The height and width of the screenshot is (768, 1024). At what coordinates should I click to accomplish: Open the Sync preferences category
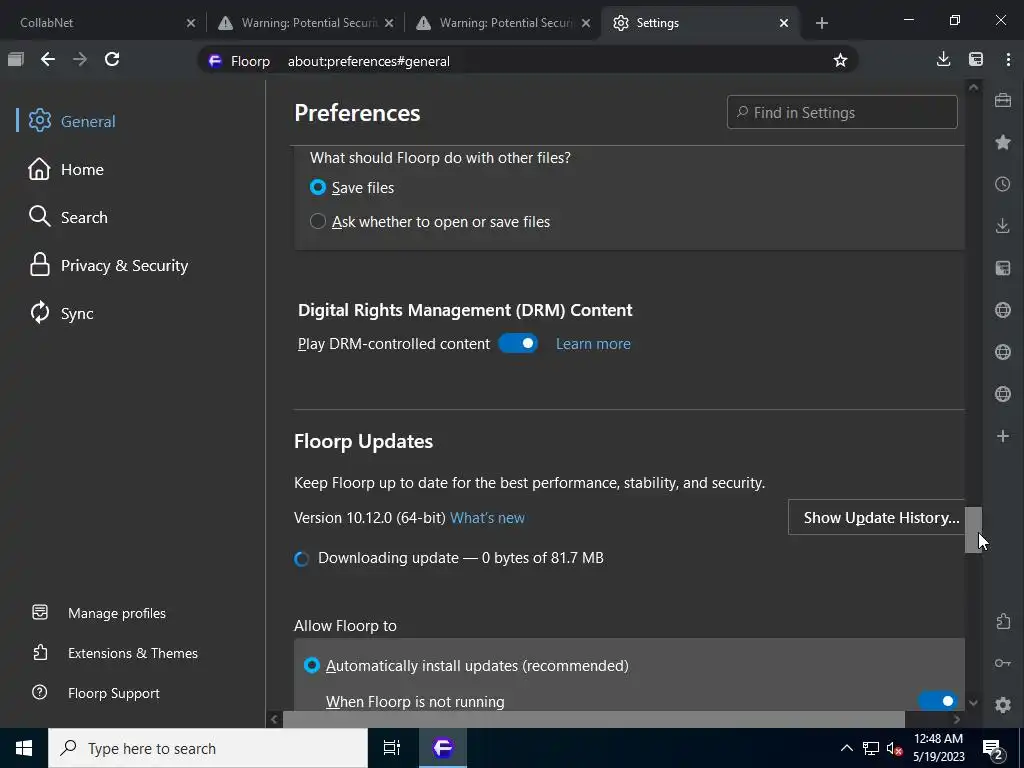tap(61, 313)
